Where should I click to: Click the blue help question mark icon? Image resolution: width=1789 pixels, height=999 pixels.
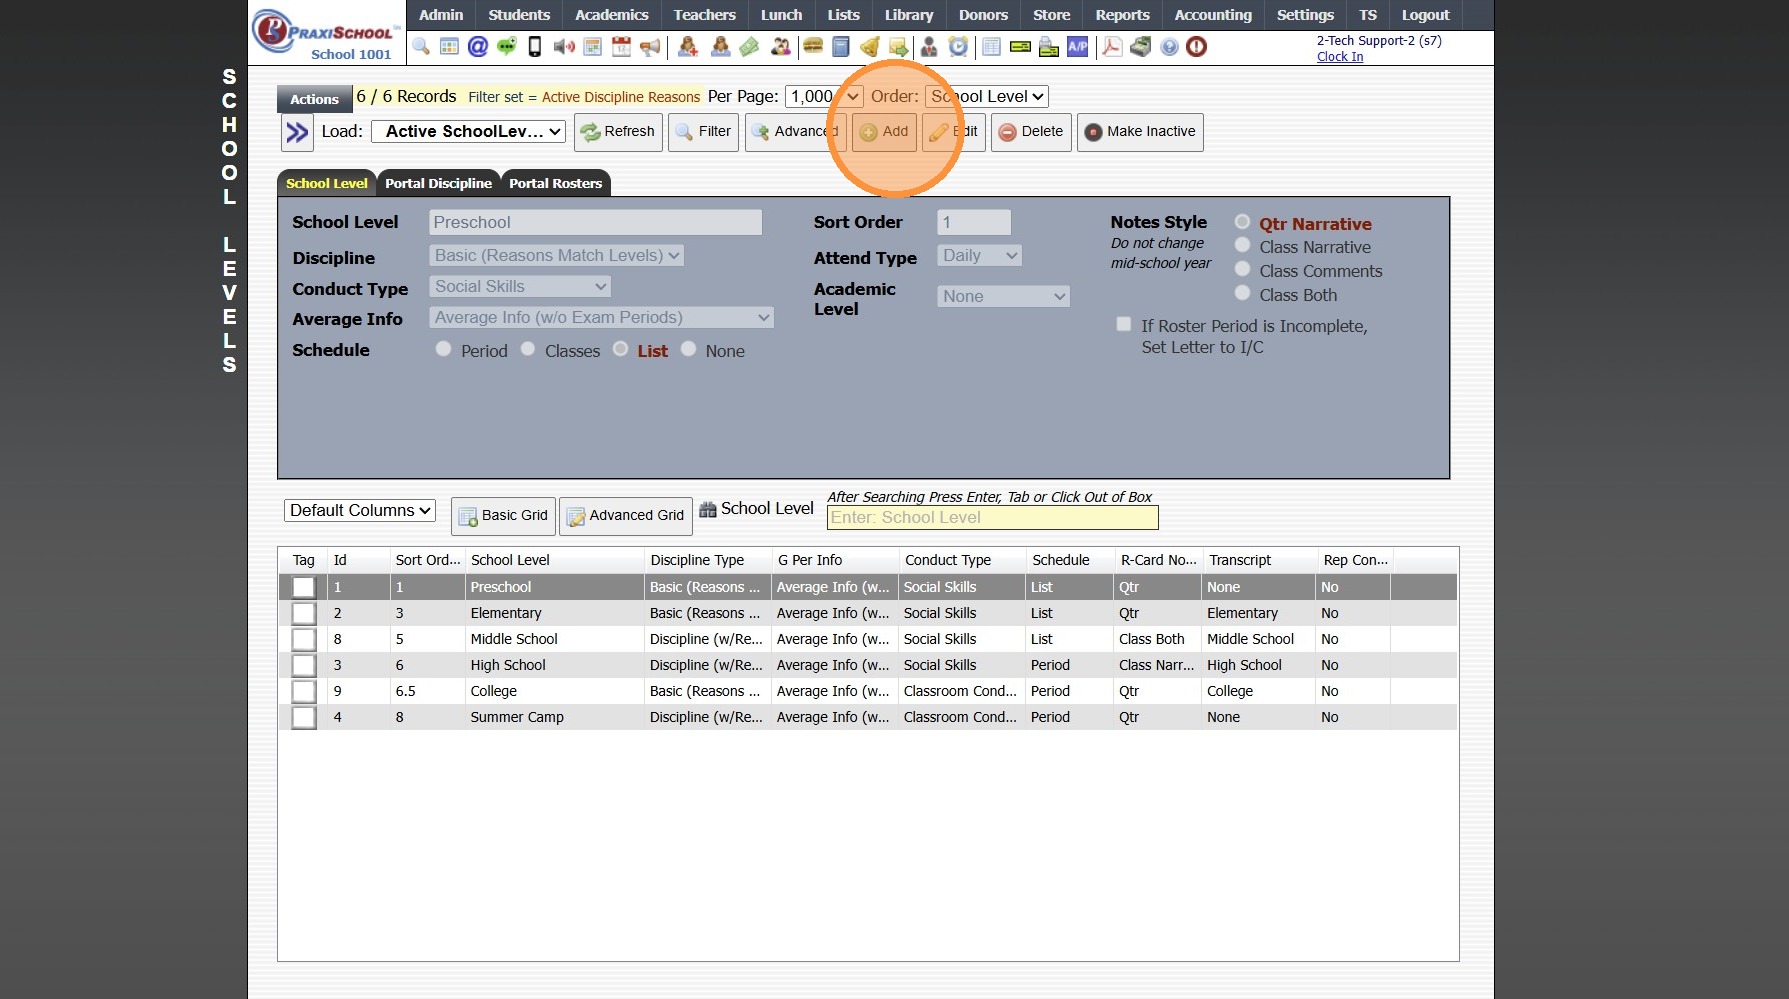click(1169, 47)
